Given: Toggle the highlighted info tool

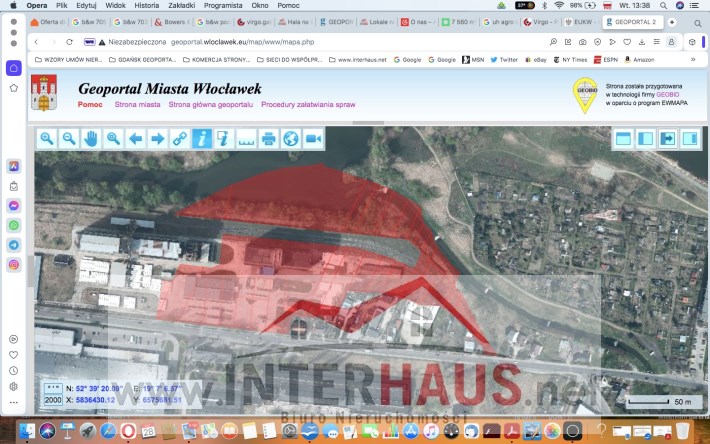Looking at the screenshot, I should coord(201,139).
